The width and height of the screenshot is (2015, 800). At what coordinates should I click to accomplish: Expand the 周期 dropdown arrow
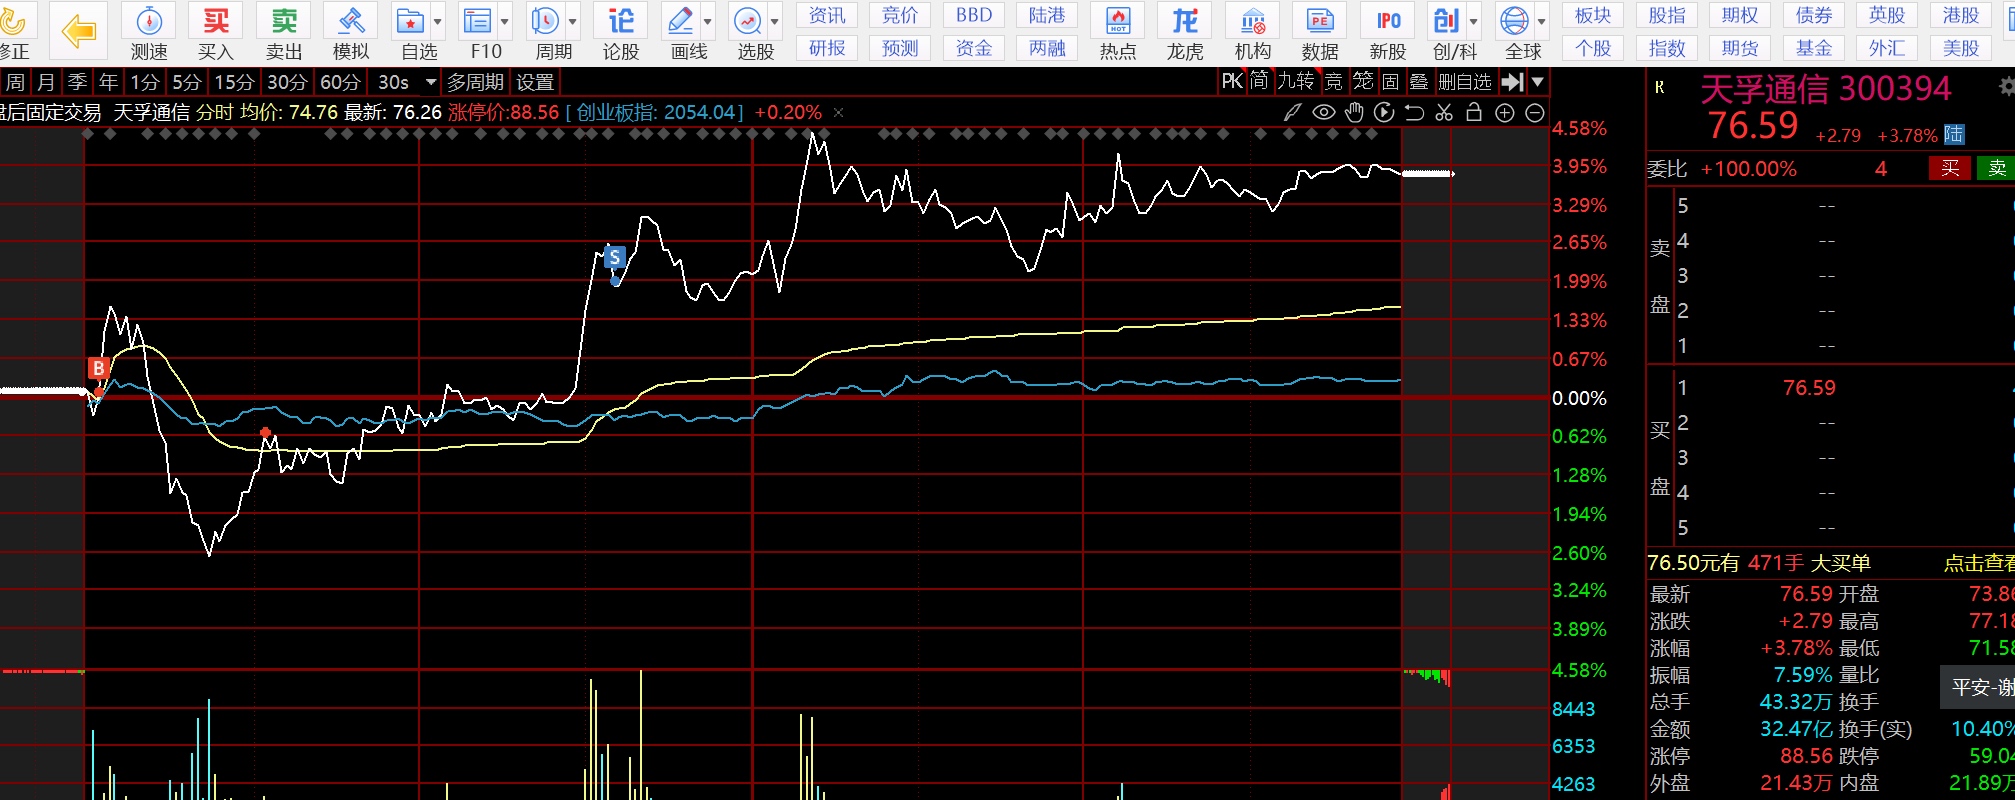click(x=573, y=21)
